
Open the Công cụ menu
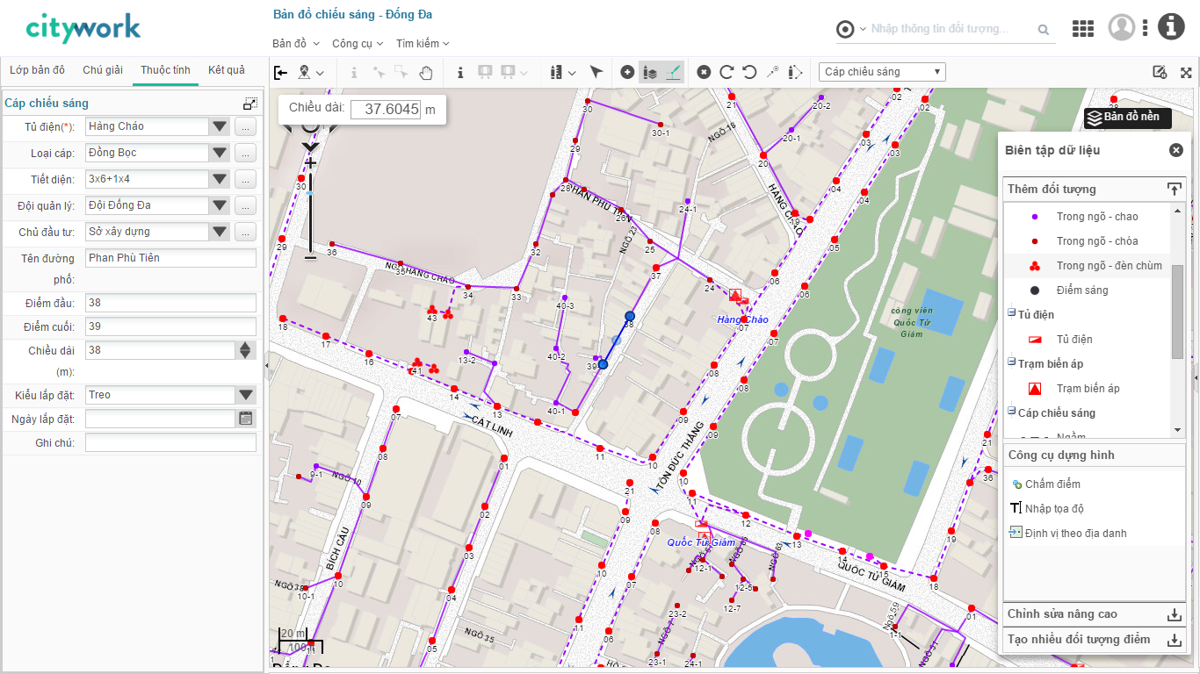(x=358, y=43)
